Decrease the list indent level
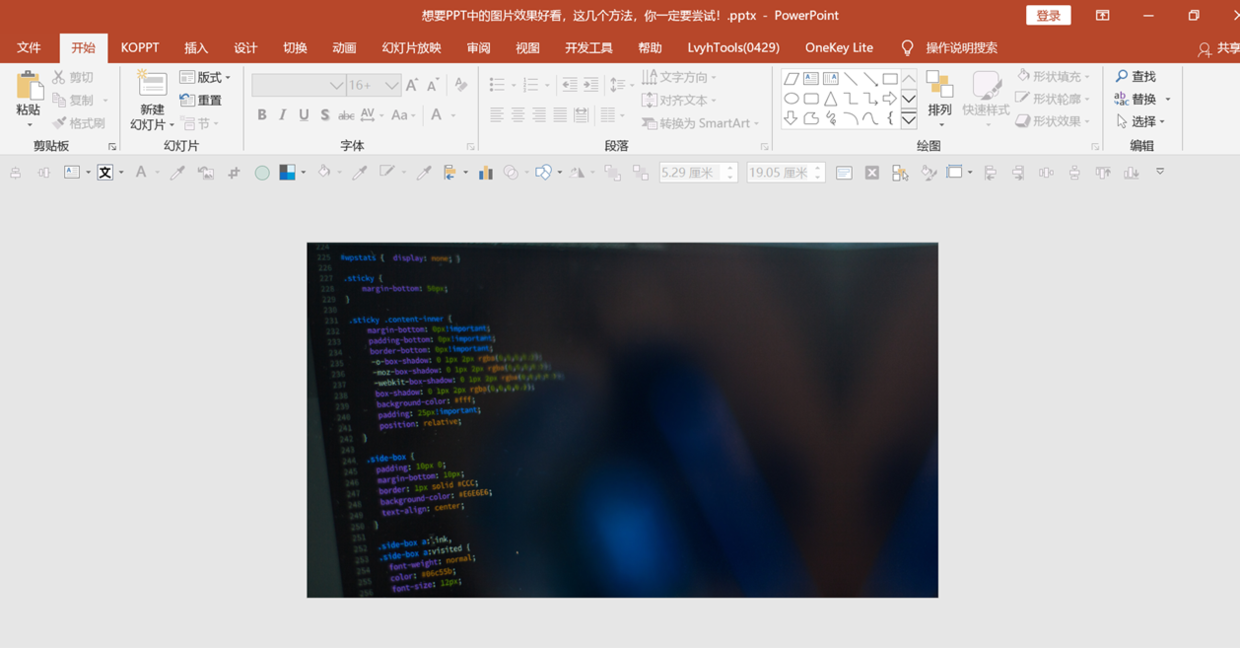 point(569,86)
